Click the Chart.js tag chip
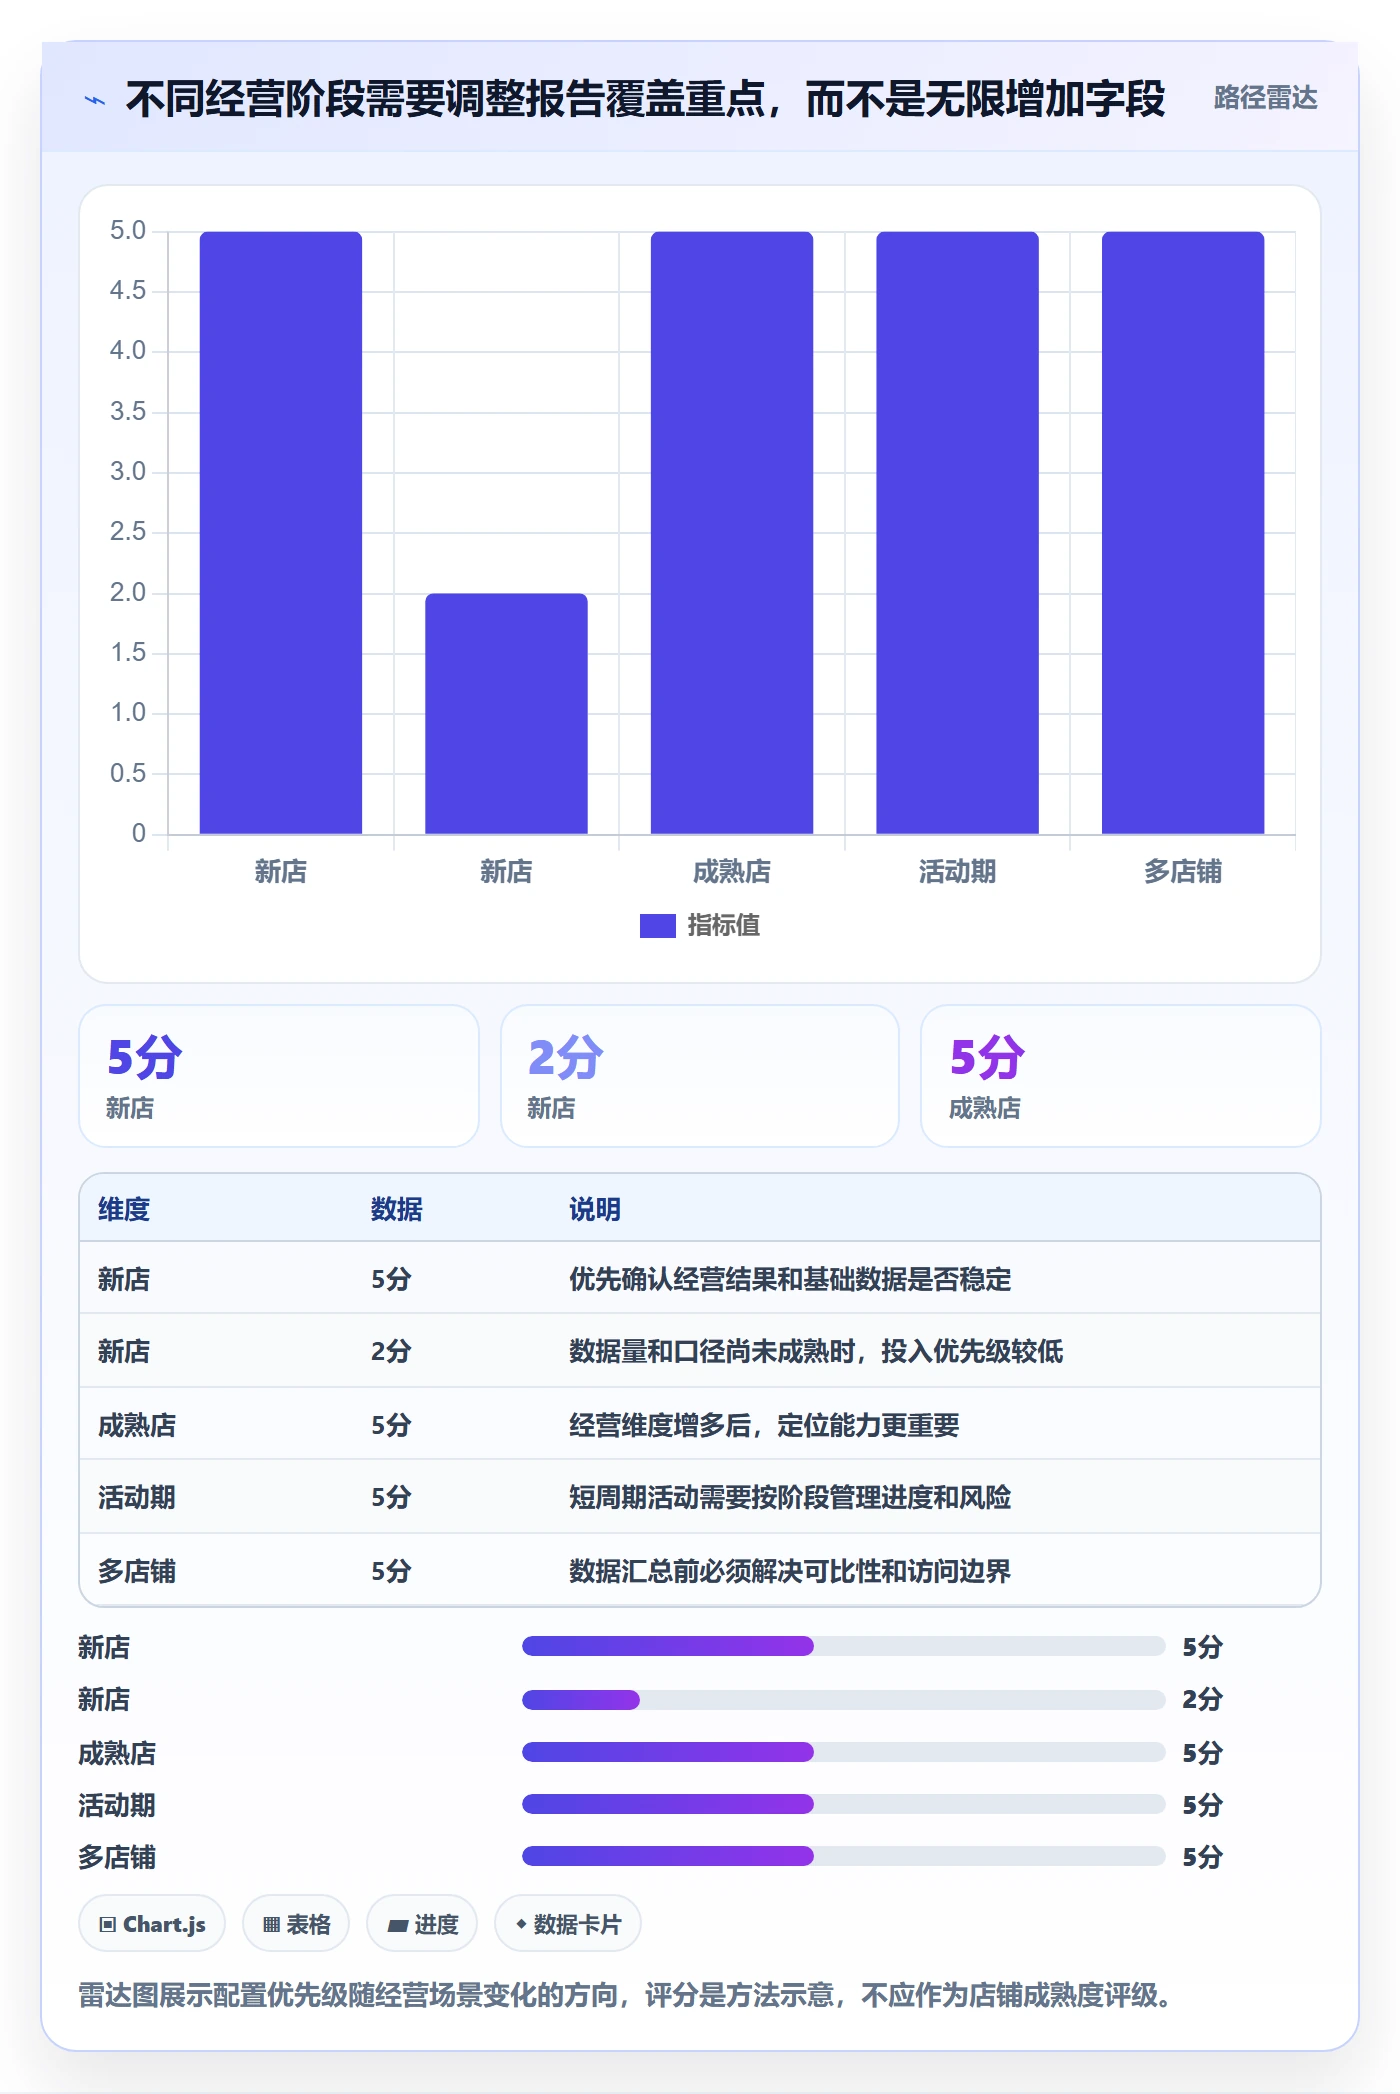 152,1924
